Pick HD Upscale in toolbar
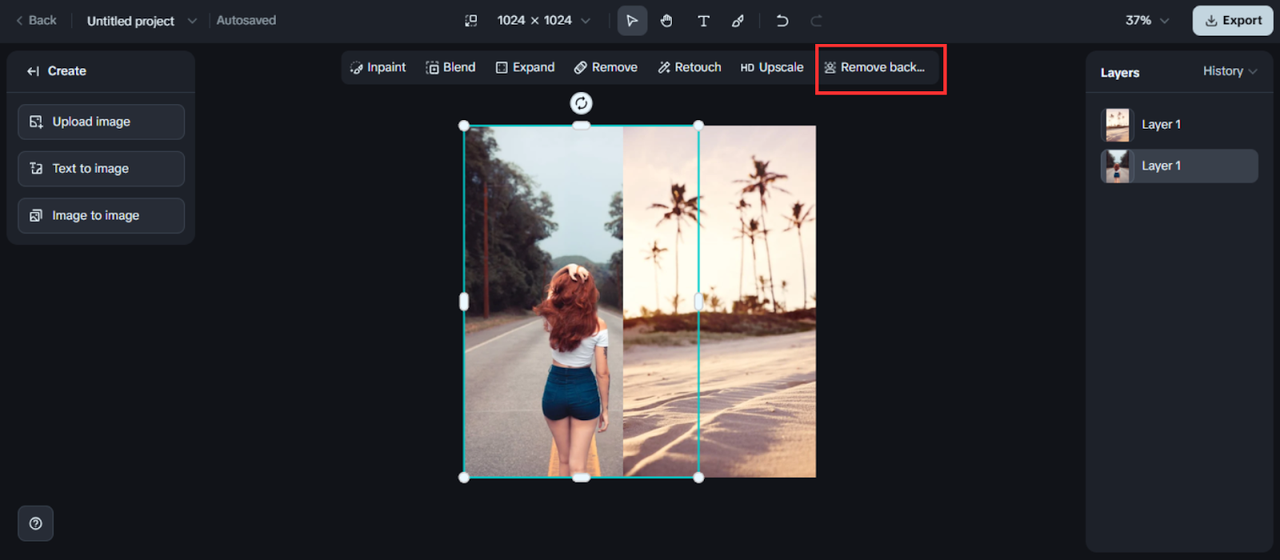Image resolution: width=1280 pixels, height=560 pixels. pyautogui.click(x=771, y=68)
